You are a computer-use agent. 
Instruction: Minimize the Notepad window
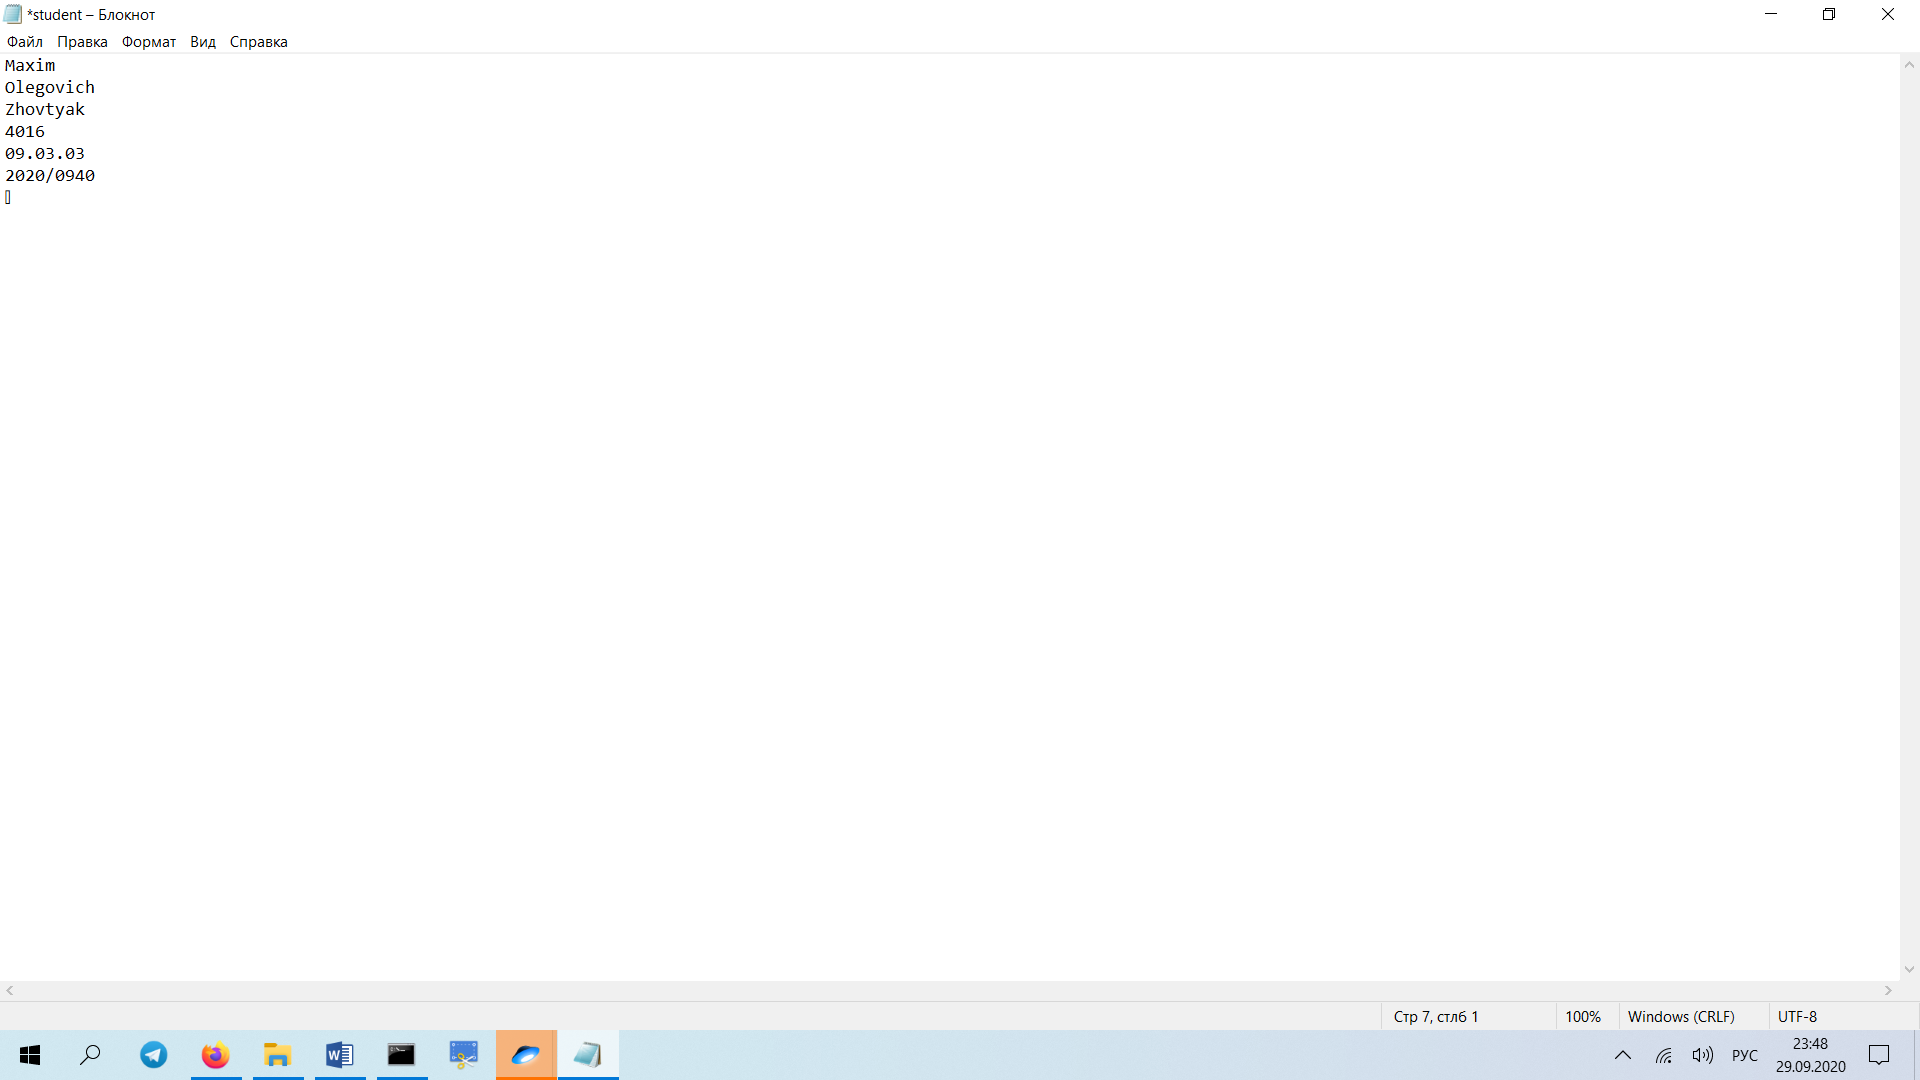pos(1771,14)
